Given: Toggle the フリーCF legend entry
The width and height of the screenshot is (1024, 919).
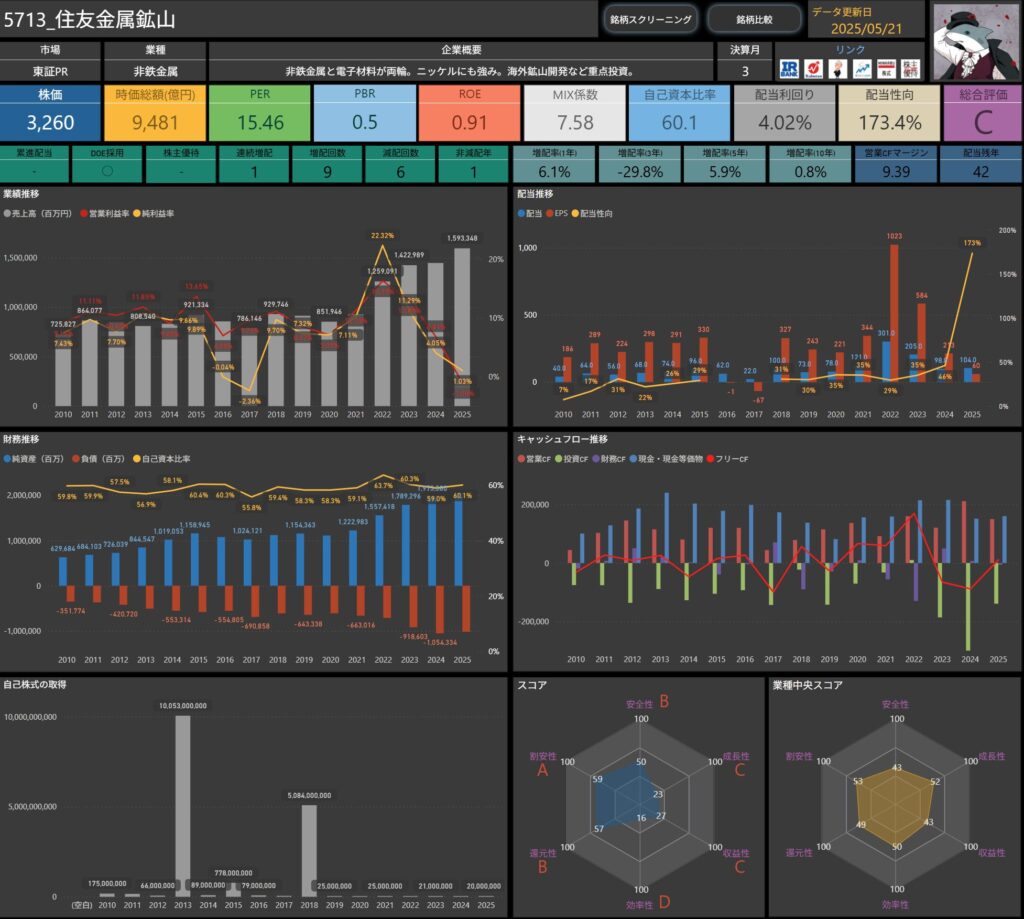Looking at the screenshot, I should [728, 459].
